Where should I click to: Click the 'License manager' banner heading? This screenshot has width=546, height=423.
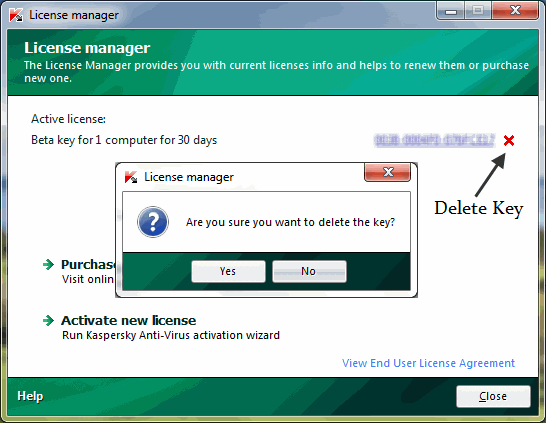pyautogui.click(x=87, y=48)
